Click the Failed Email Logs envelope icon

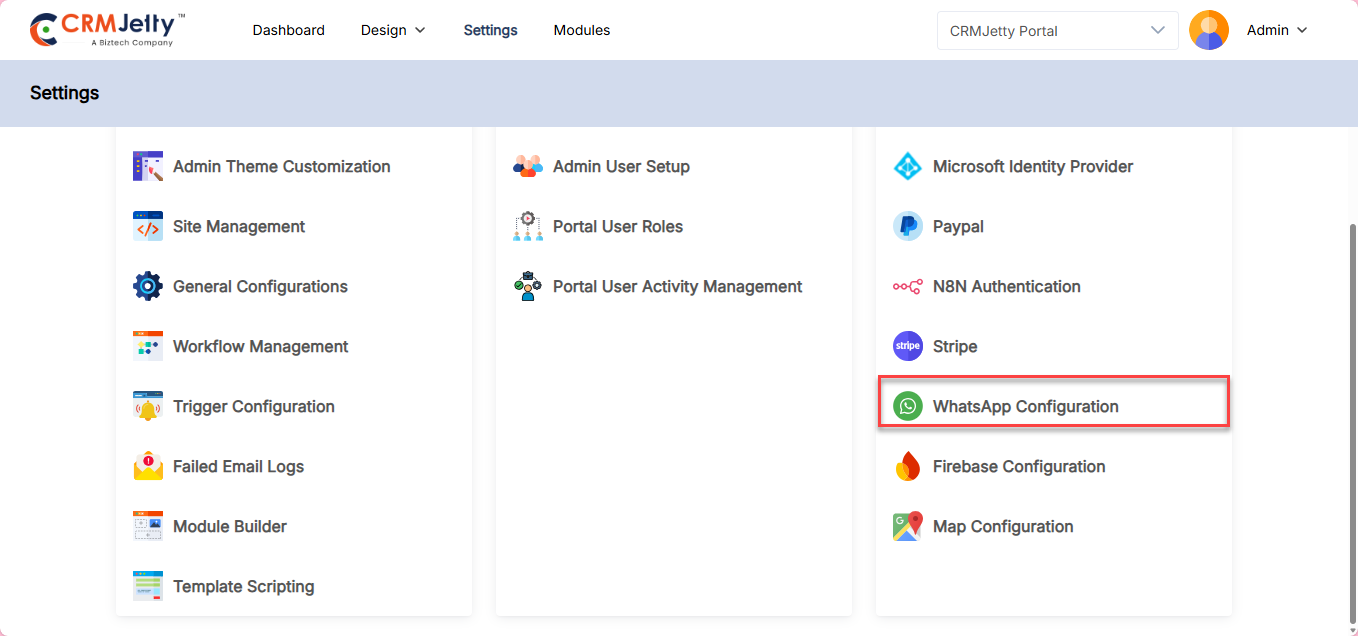(148, 466)
